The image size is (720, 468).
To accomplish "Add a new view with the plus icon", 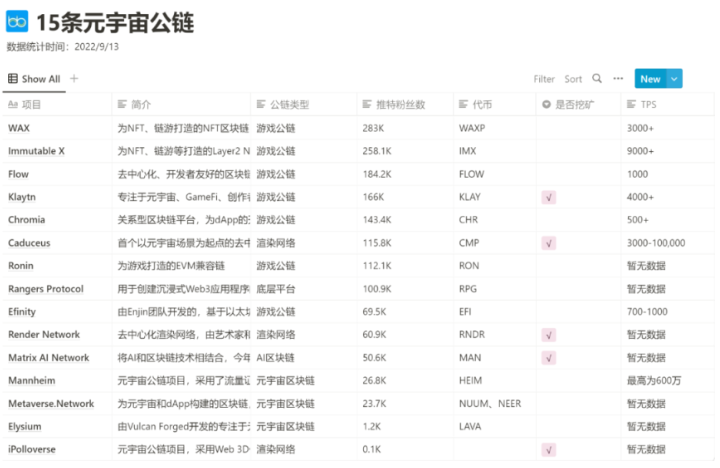I will [74, 79].
